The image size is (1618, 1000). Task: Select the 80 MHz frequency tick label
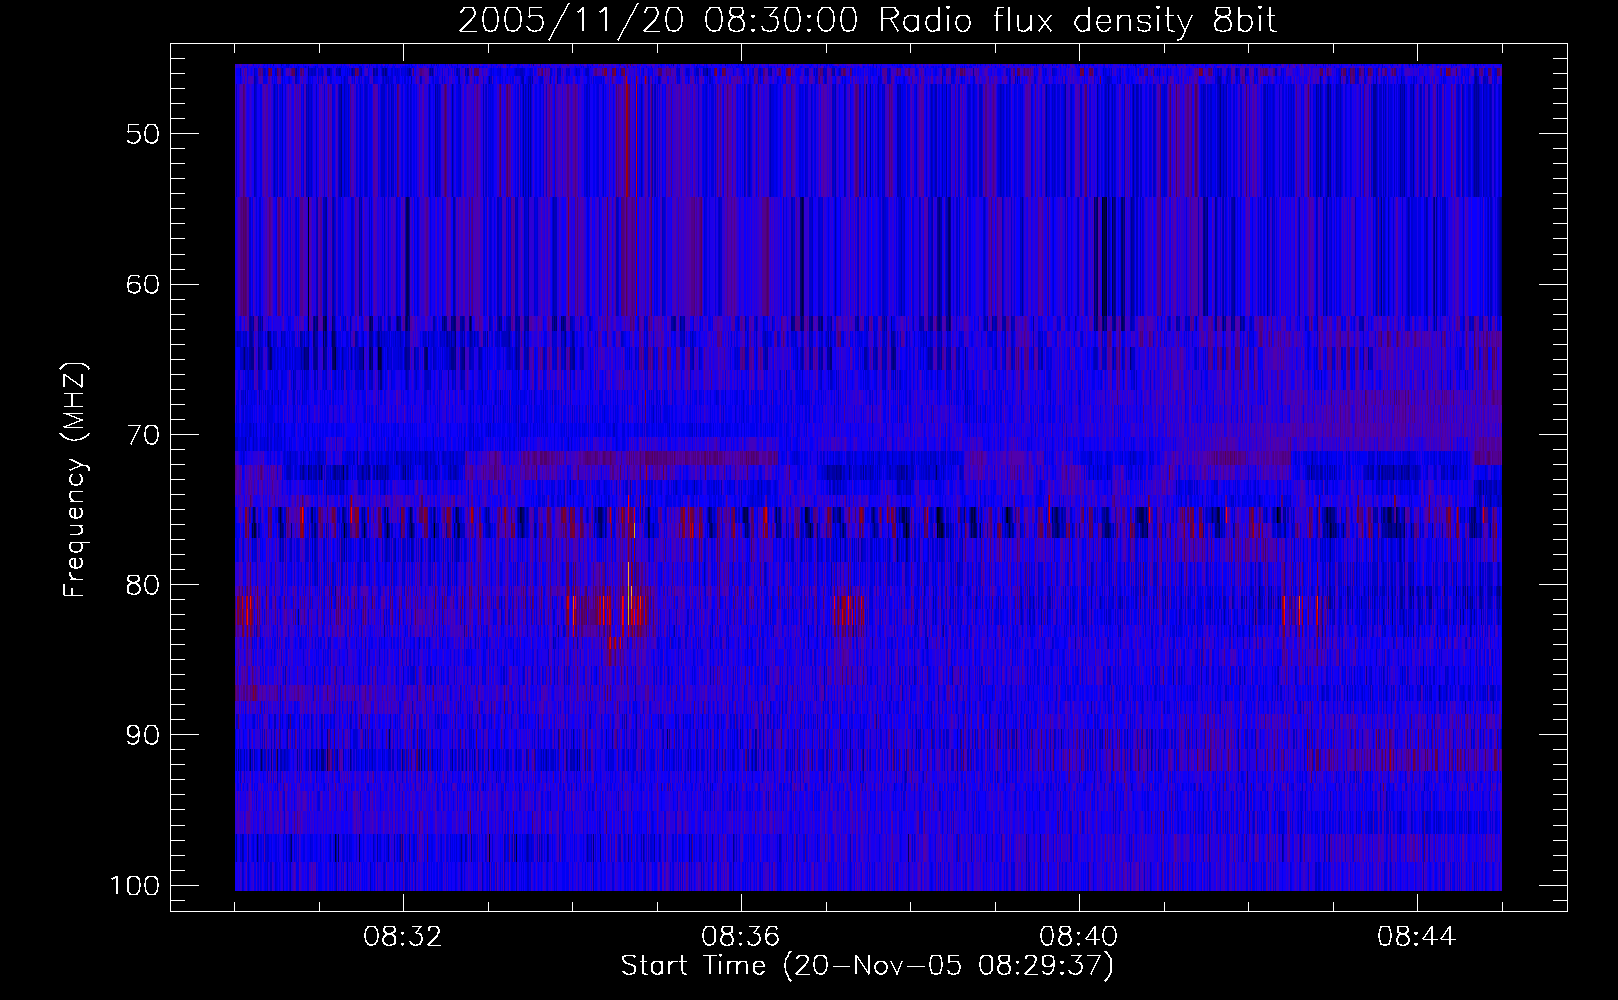pos(141,585)
